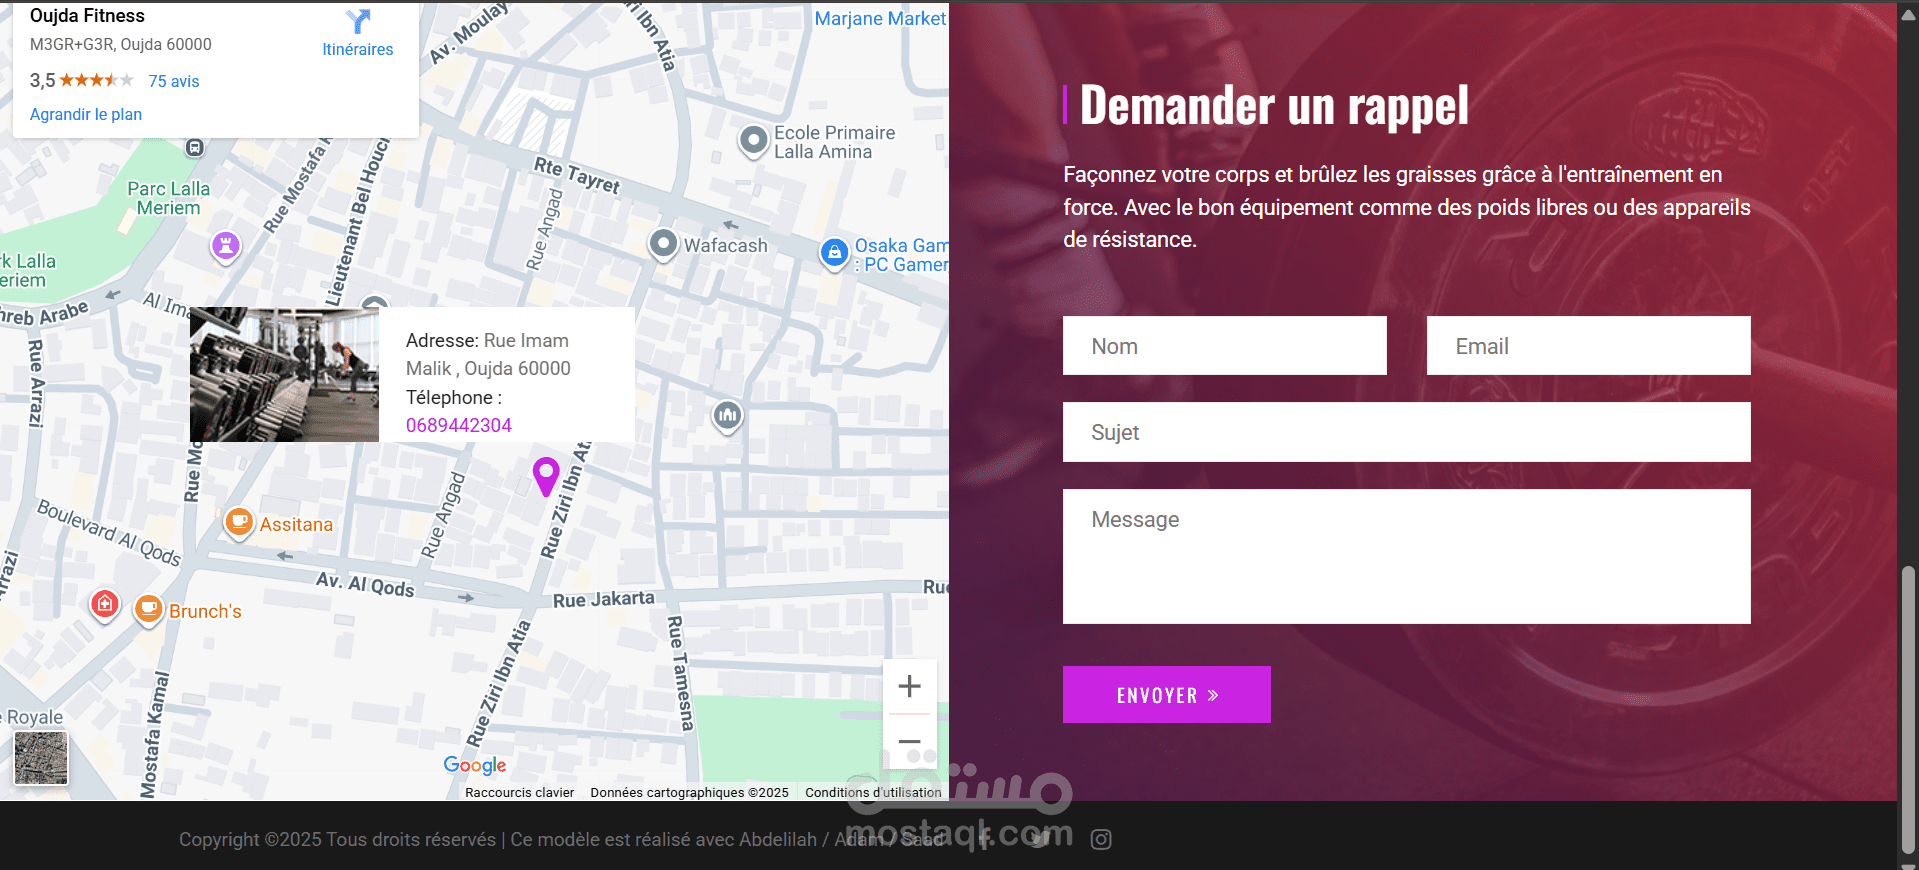Click the Oujda Fitness title text

87,16
